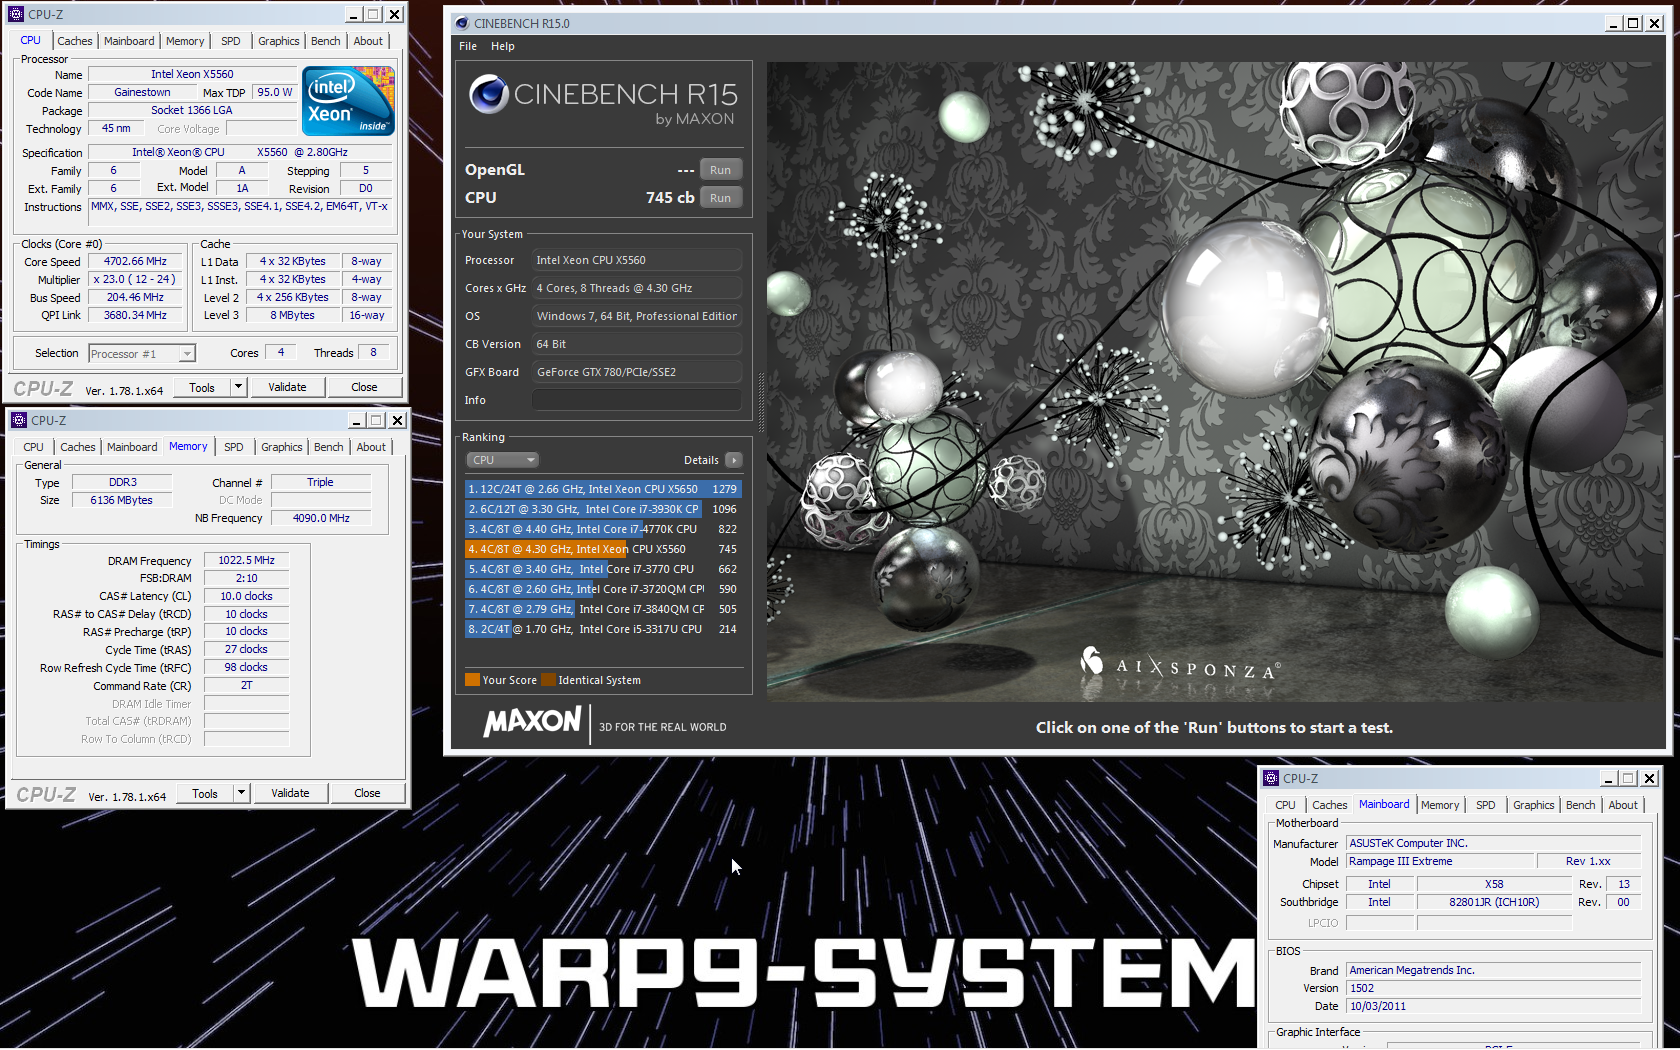Click the Core Speed value 4702.66 MHz
The width and height of the screenshot is (1680, 1050).
click(x=135, y=262)
